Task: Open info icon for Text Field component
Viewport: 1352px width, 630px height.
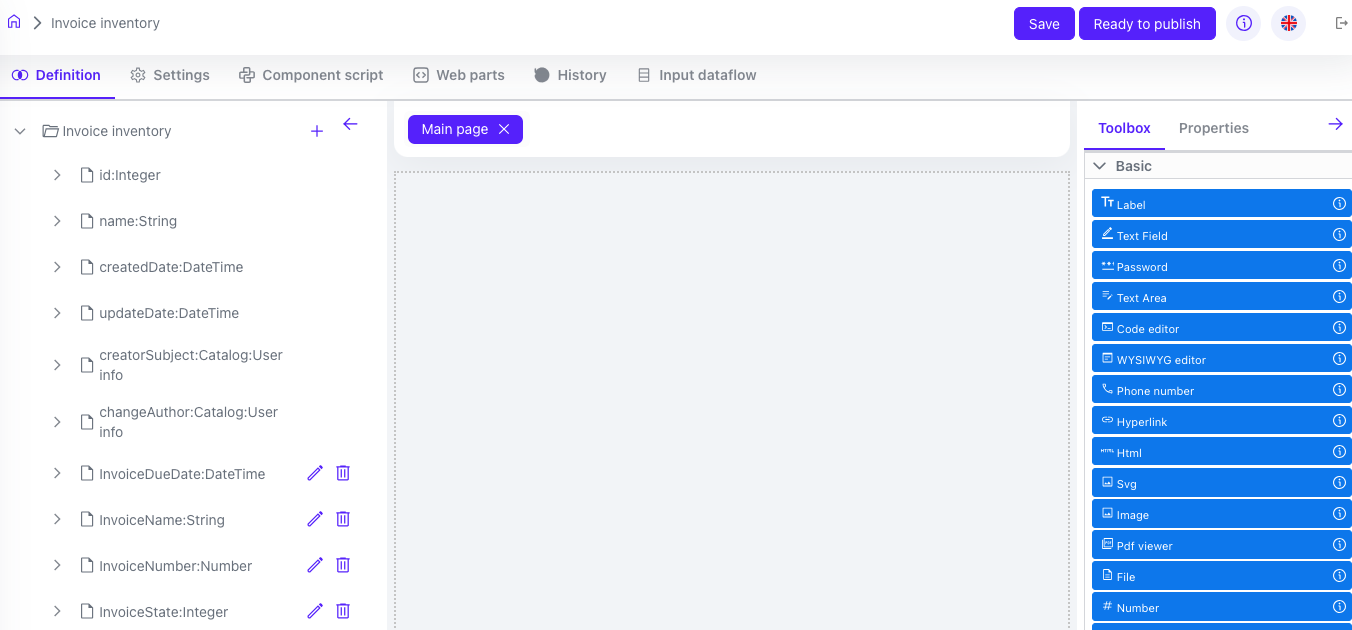Action: coord(1339,235)
